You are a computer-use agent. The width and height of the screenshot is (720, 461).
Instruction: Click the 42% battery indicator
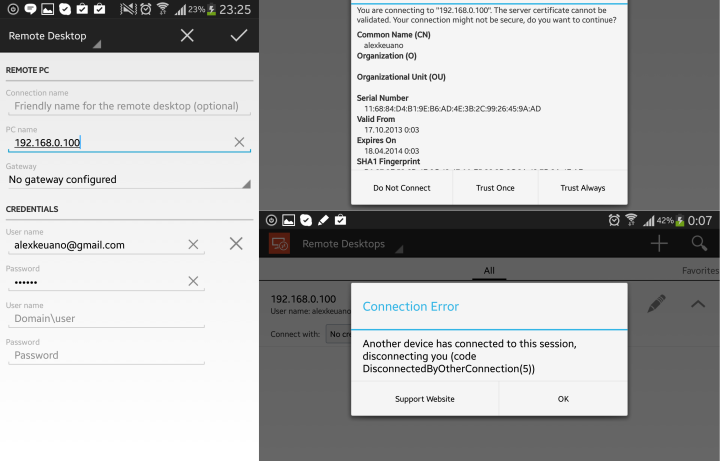pos(670,221)
